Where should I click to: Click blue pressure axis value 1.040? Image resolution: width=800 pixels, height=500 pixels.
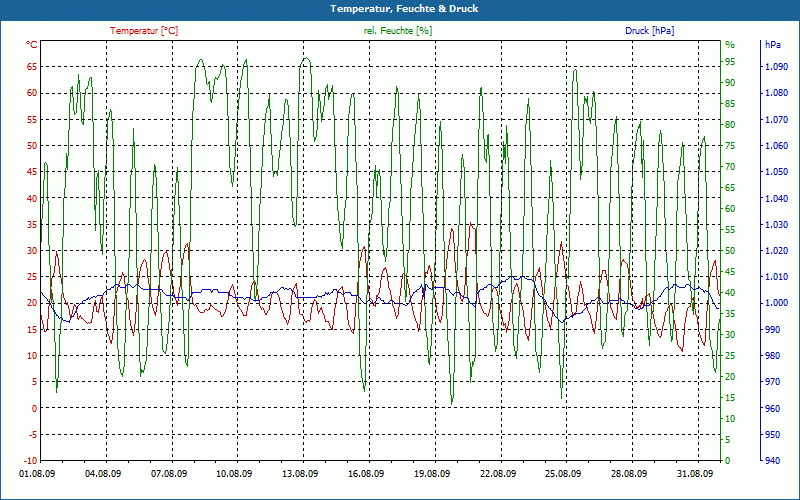[777, 198]
